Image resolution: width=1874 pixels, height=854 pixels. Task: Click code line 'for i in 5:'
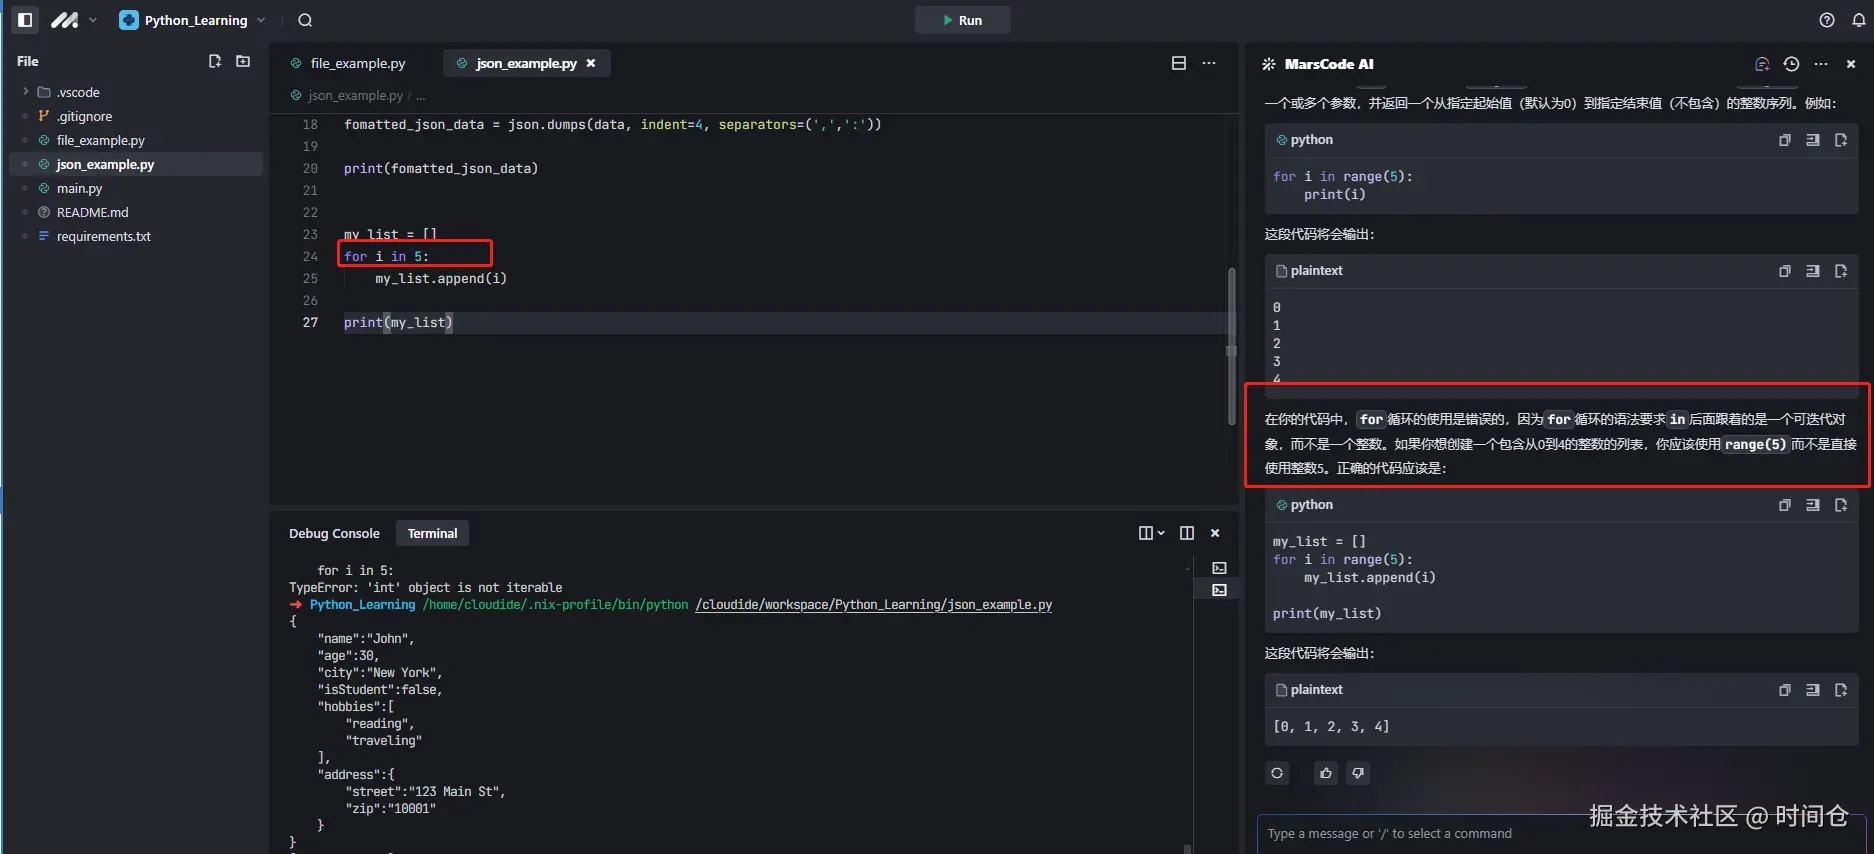386,256
